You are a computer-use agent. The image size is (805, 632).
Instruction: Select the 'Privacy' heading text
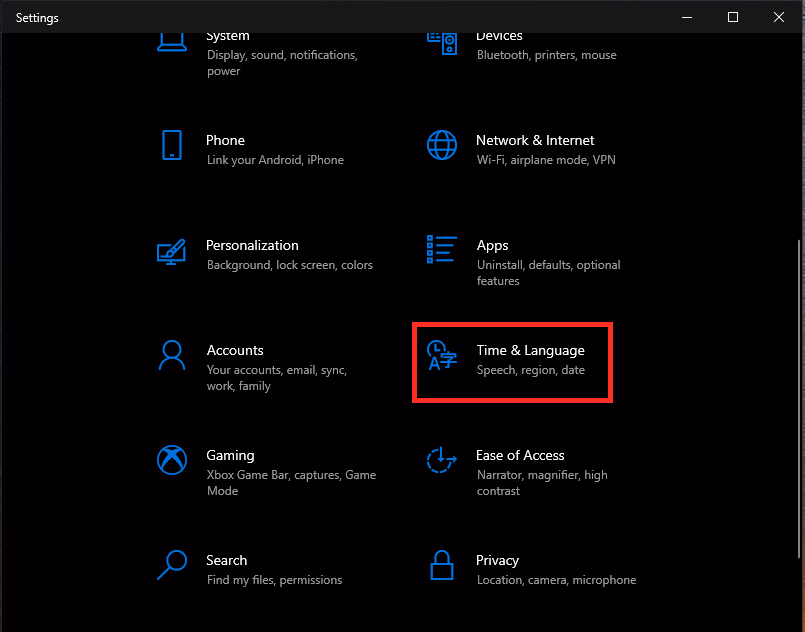497,560
